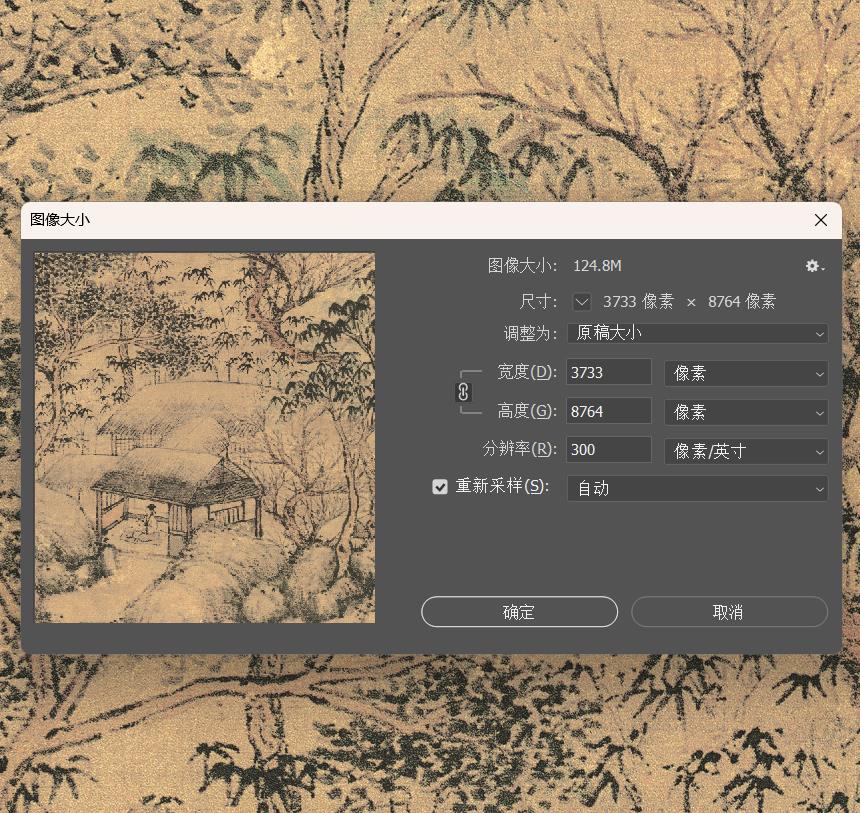Image resolution: width=860 pixels, height=813 pixels.
Task: Click the 宽度(D) label
Action: [527, 372]
